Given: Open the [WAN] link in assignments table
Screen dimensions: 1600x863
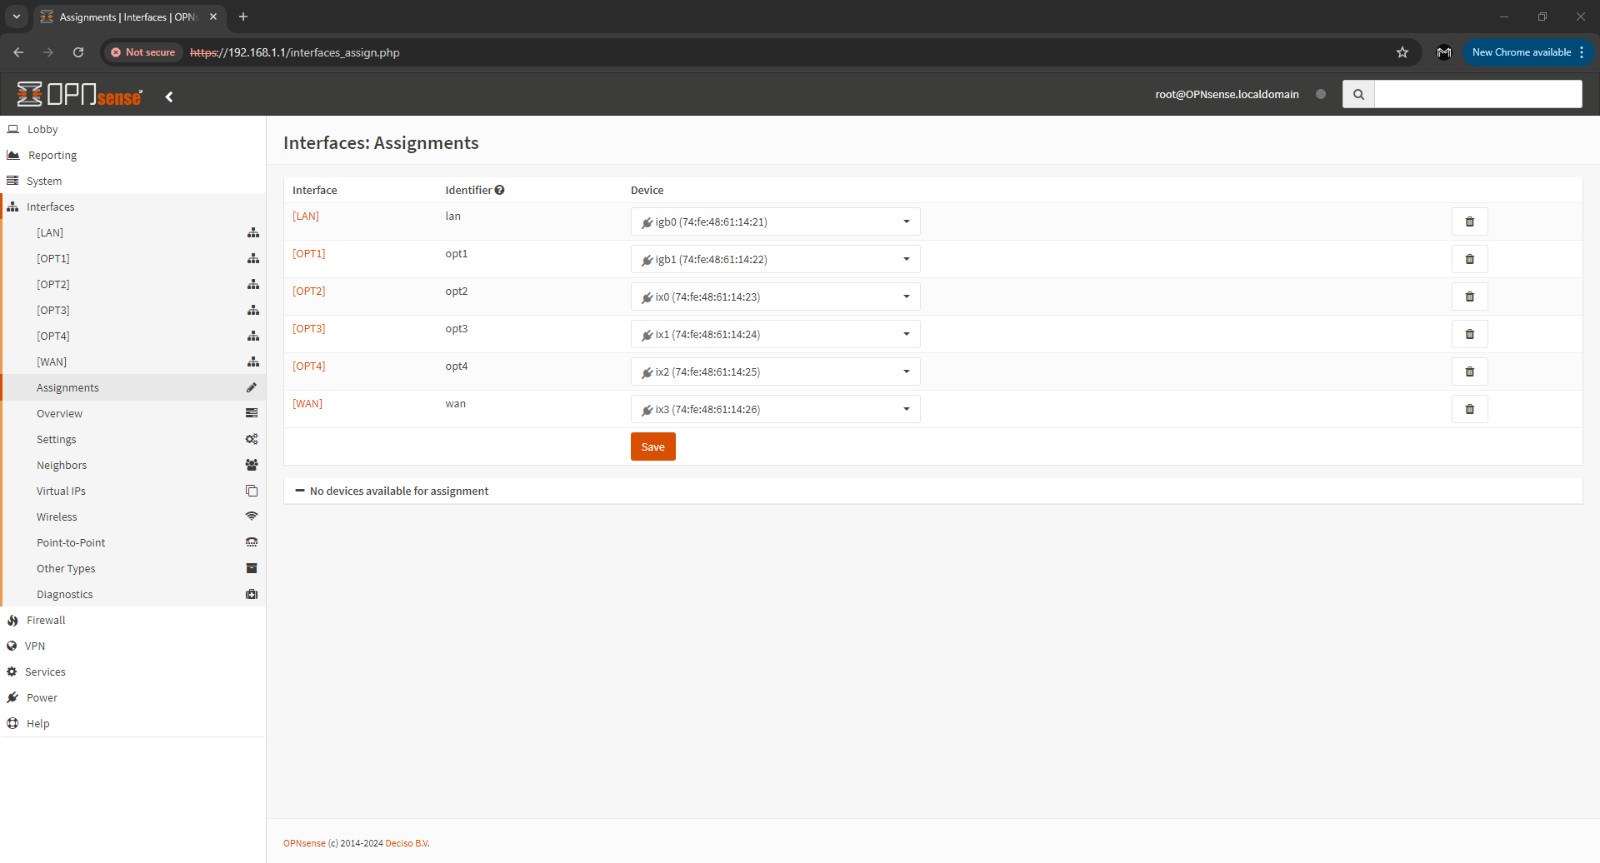Looking at the screenshot, I should 308,404.
